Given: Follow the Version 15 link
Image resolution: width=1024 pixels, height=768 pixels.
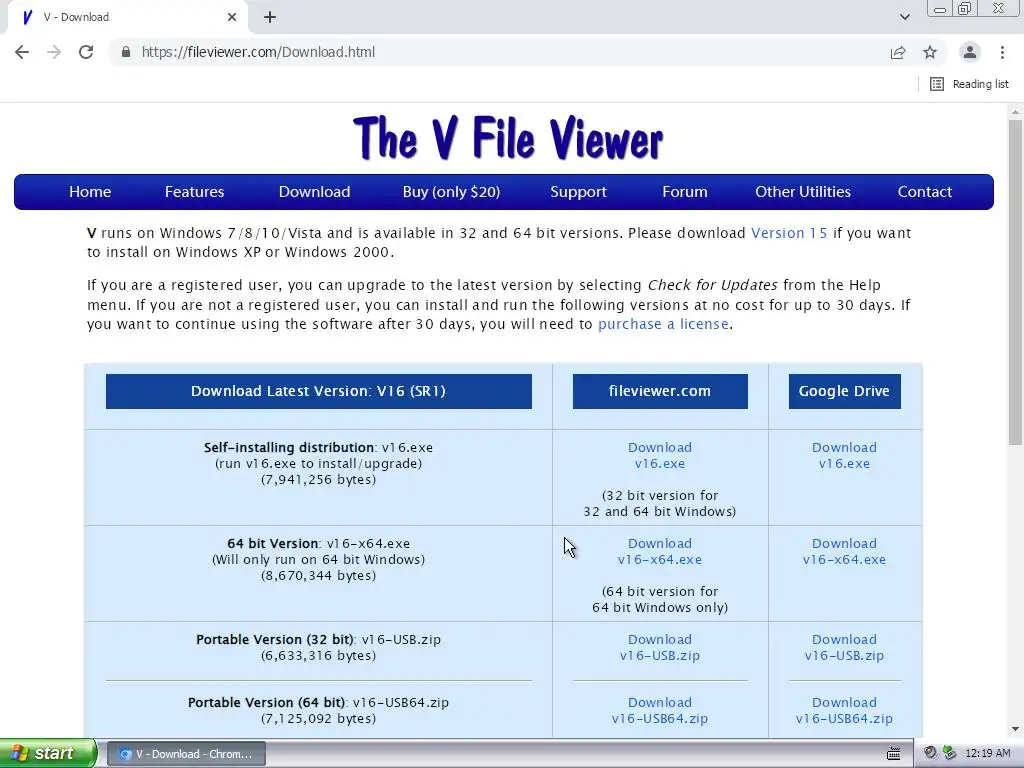Looking at the screenshot, I should [x=789, y=233].
